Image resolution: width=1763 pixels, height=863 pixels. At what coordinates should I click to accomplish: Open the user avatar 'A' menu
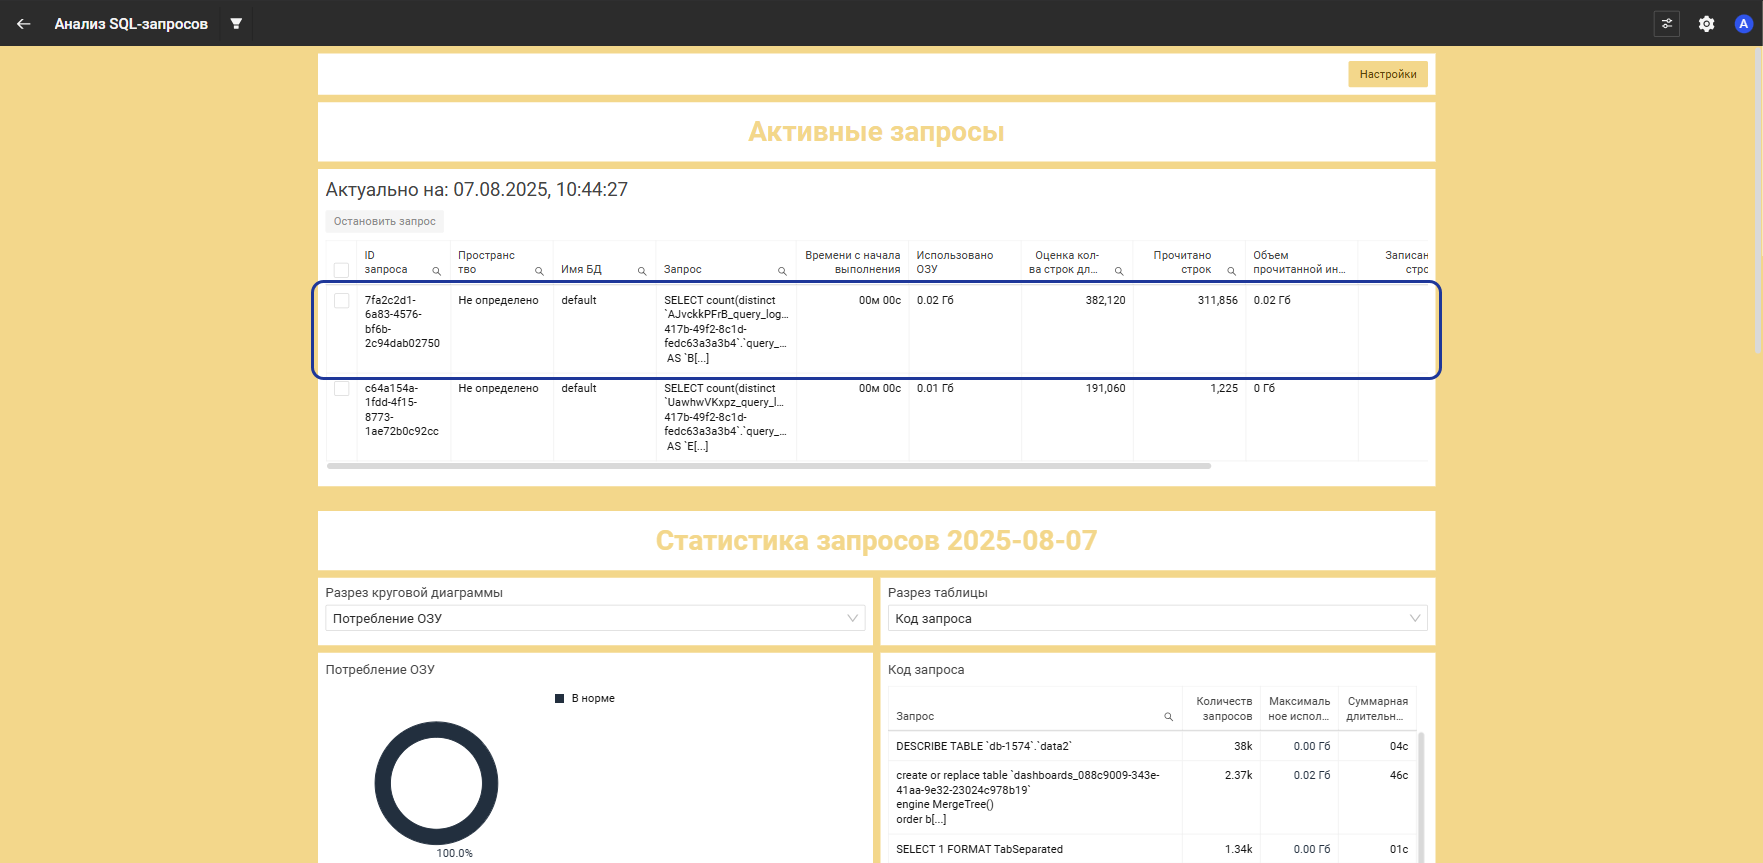(x=1743, y=24)
